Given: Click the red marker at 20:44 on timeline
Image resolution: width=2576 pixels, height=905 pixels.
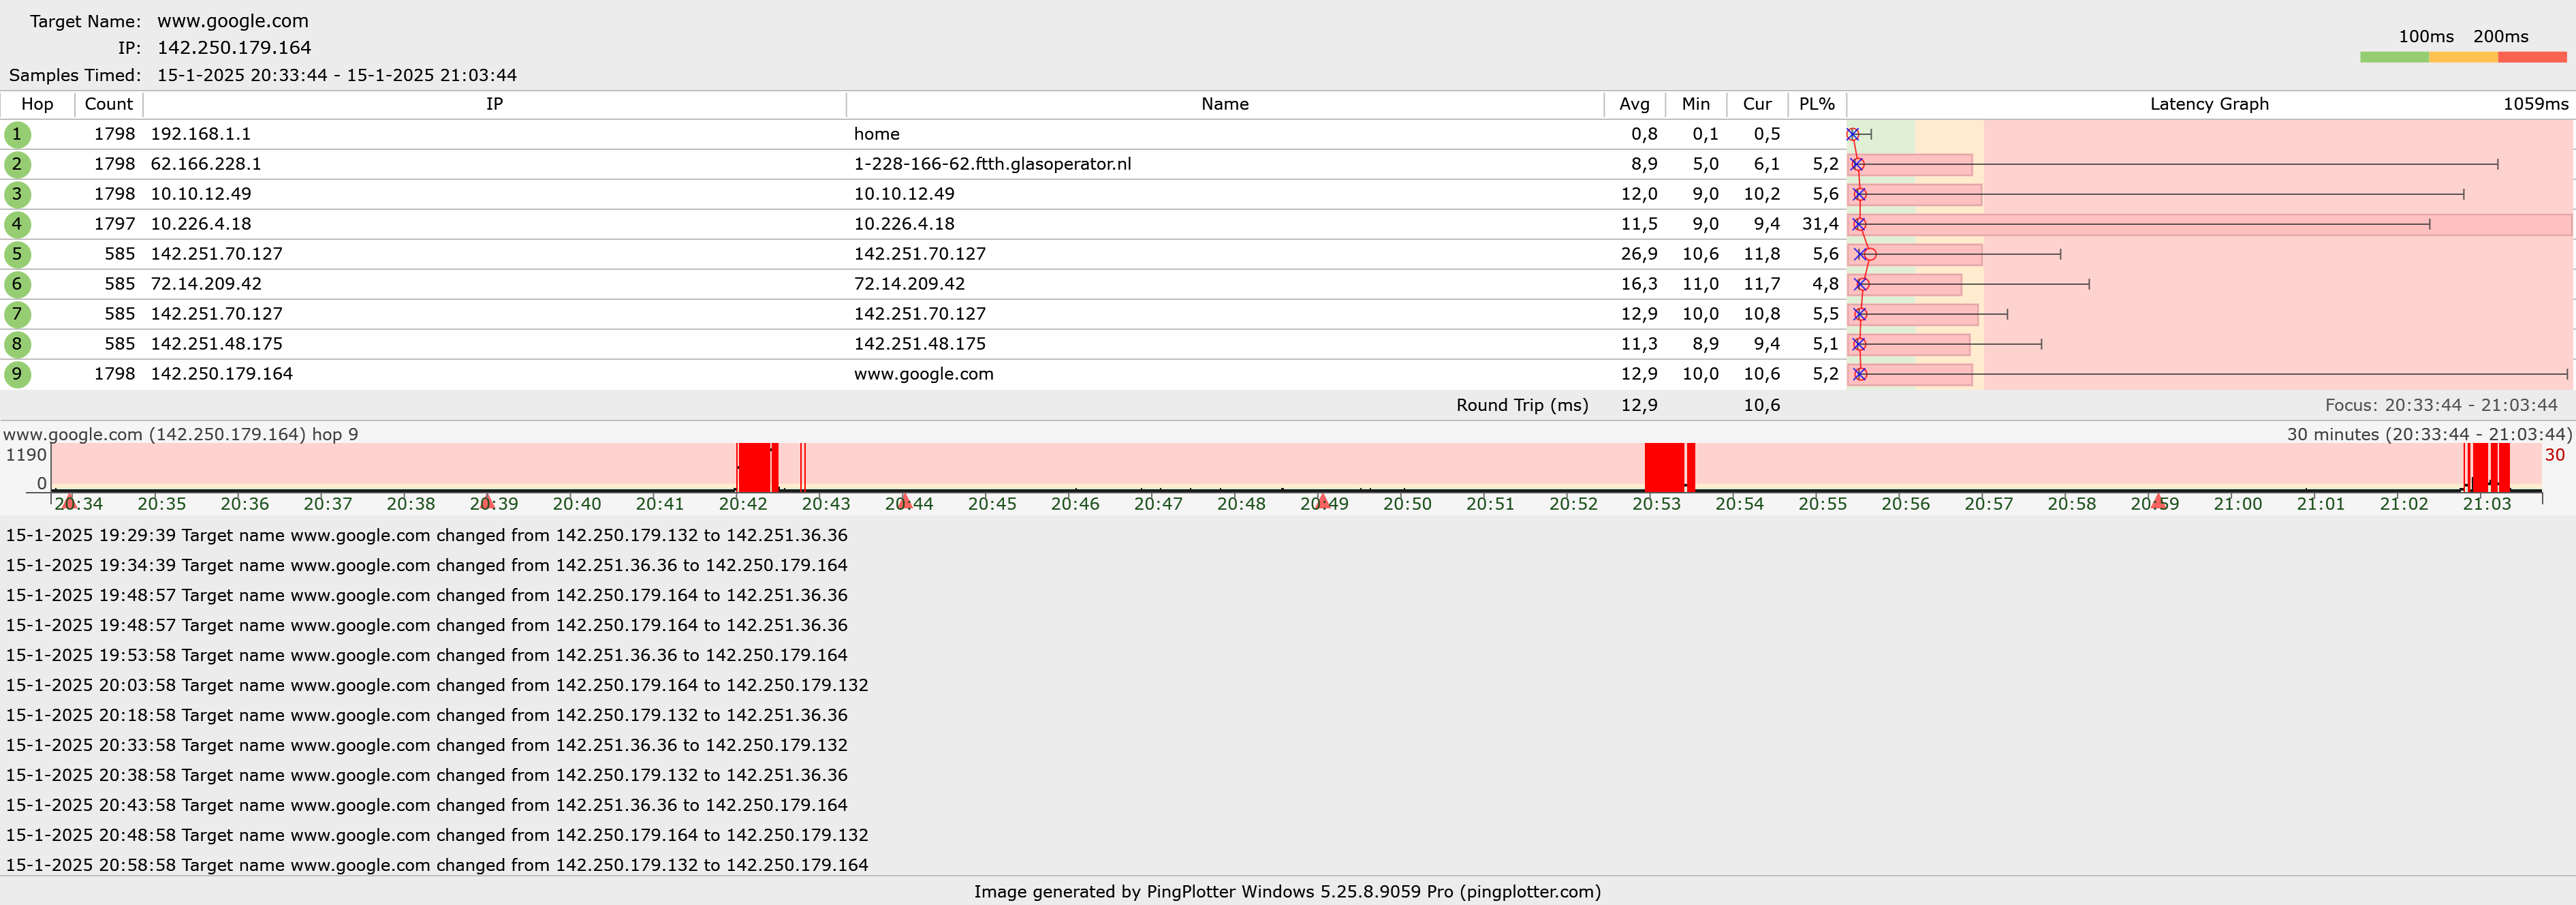Looking at the screenshot, I should tap(905, 500).
